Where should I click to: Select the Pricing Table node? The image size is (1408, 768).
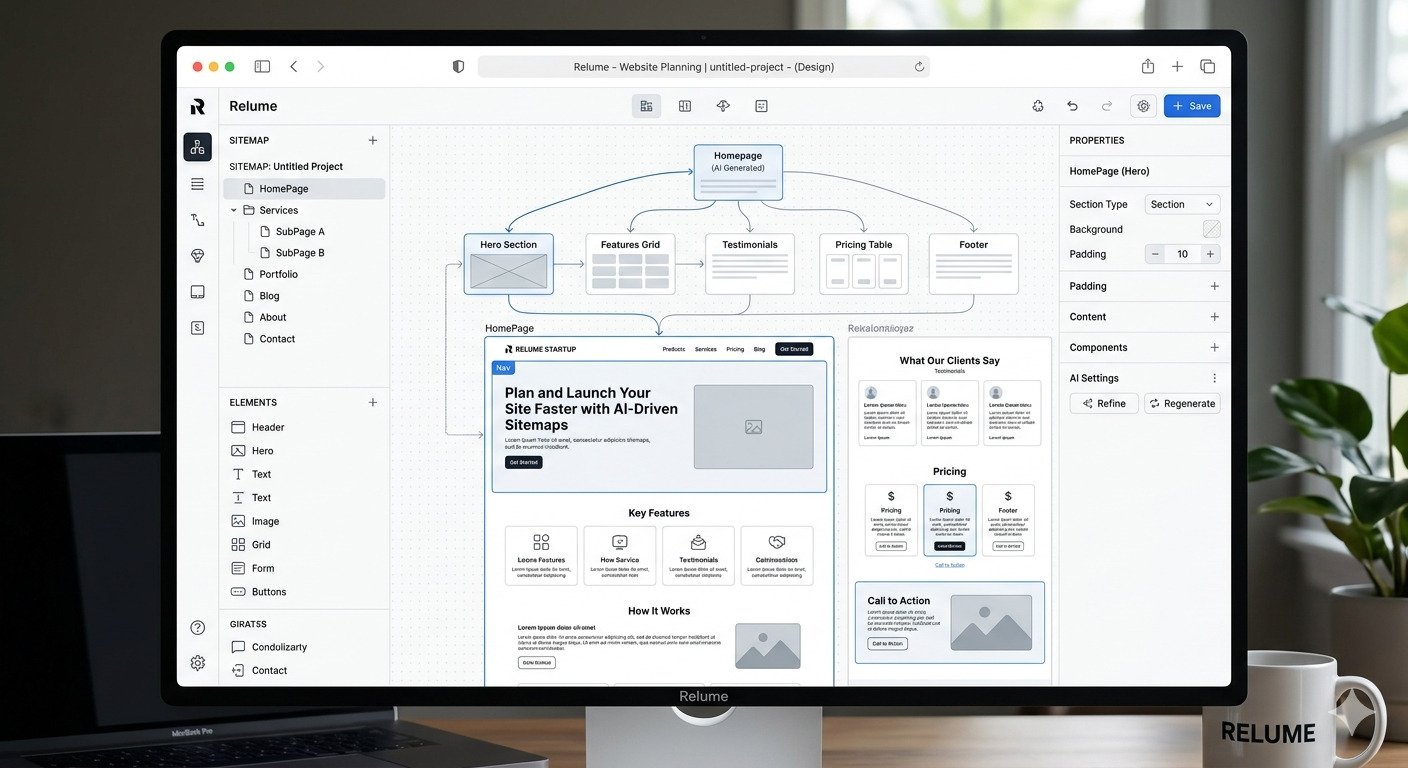coord(864,264)
